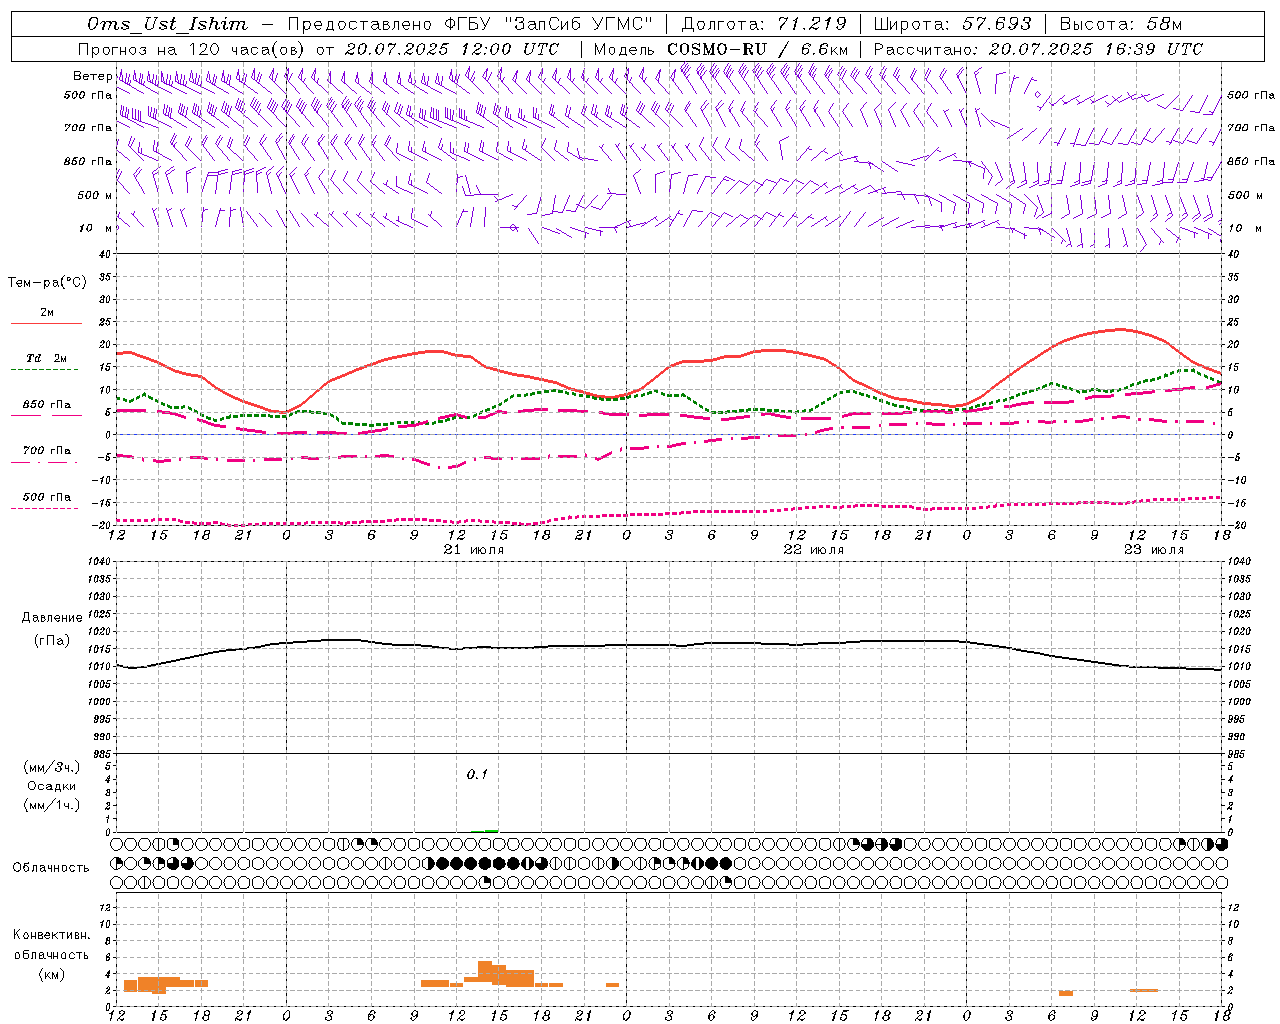This screenshot has height=1024, width=1280.
Task: Click the (км) convective cloud unit label
Action: [x=52, y=974]
